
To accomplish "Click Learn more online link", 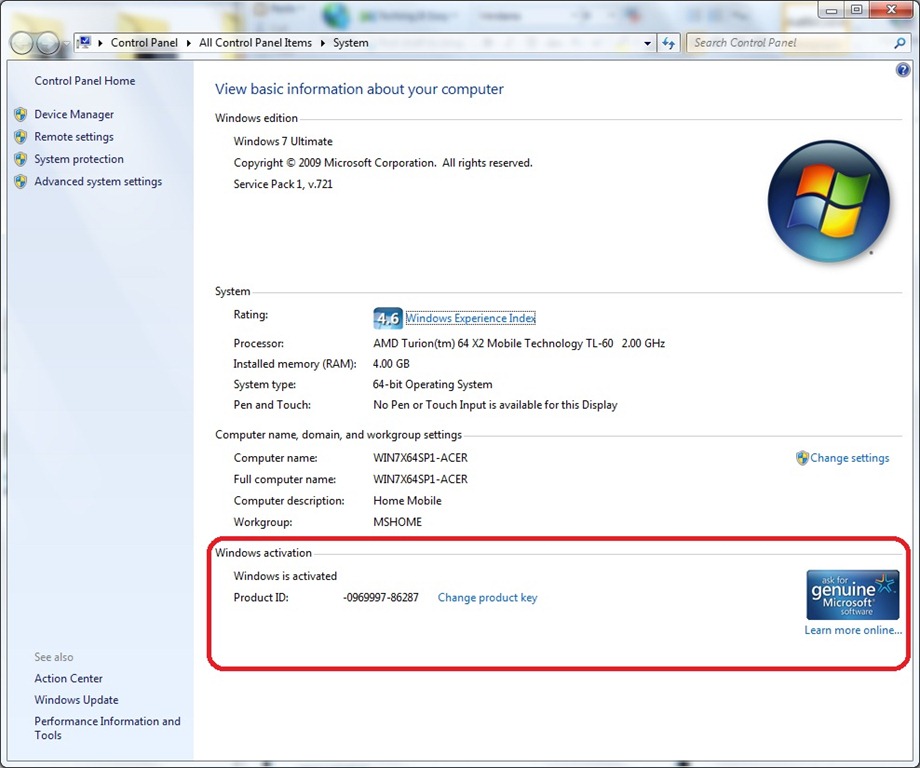I will coord(853,630).
